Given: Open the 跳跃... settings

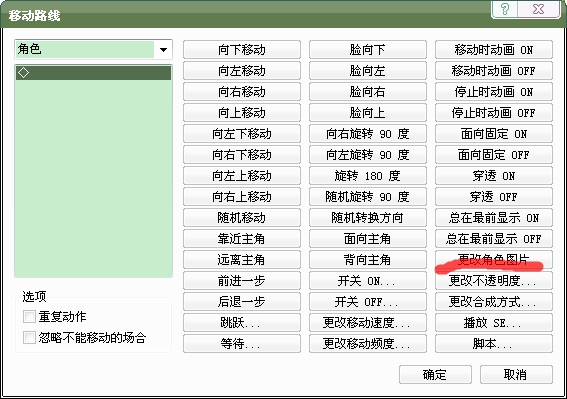Looking at the screenshot, I should (242, 322).
